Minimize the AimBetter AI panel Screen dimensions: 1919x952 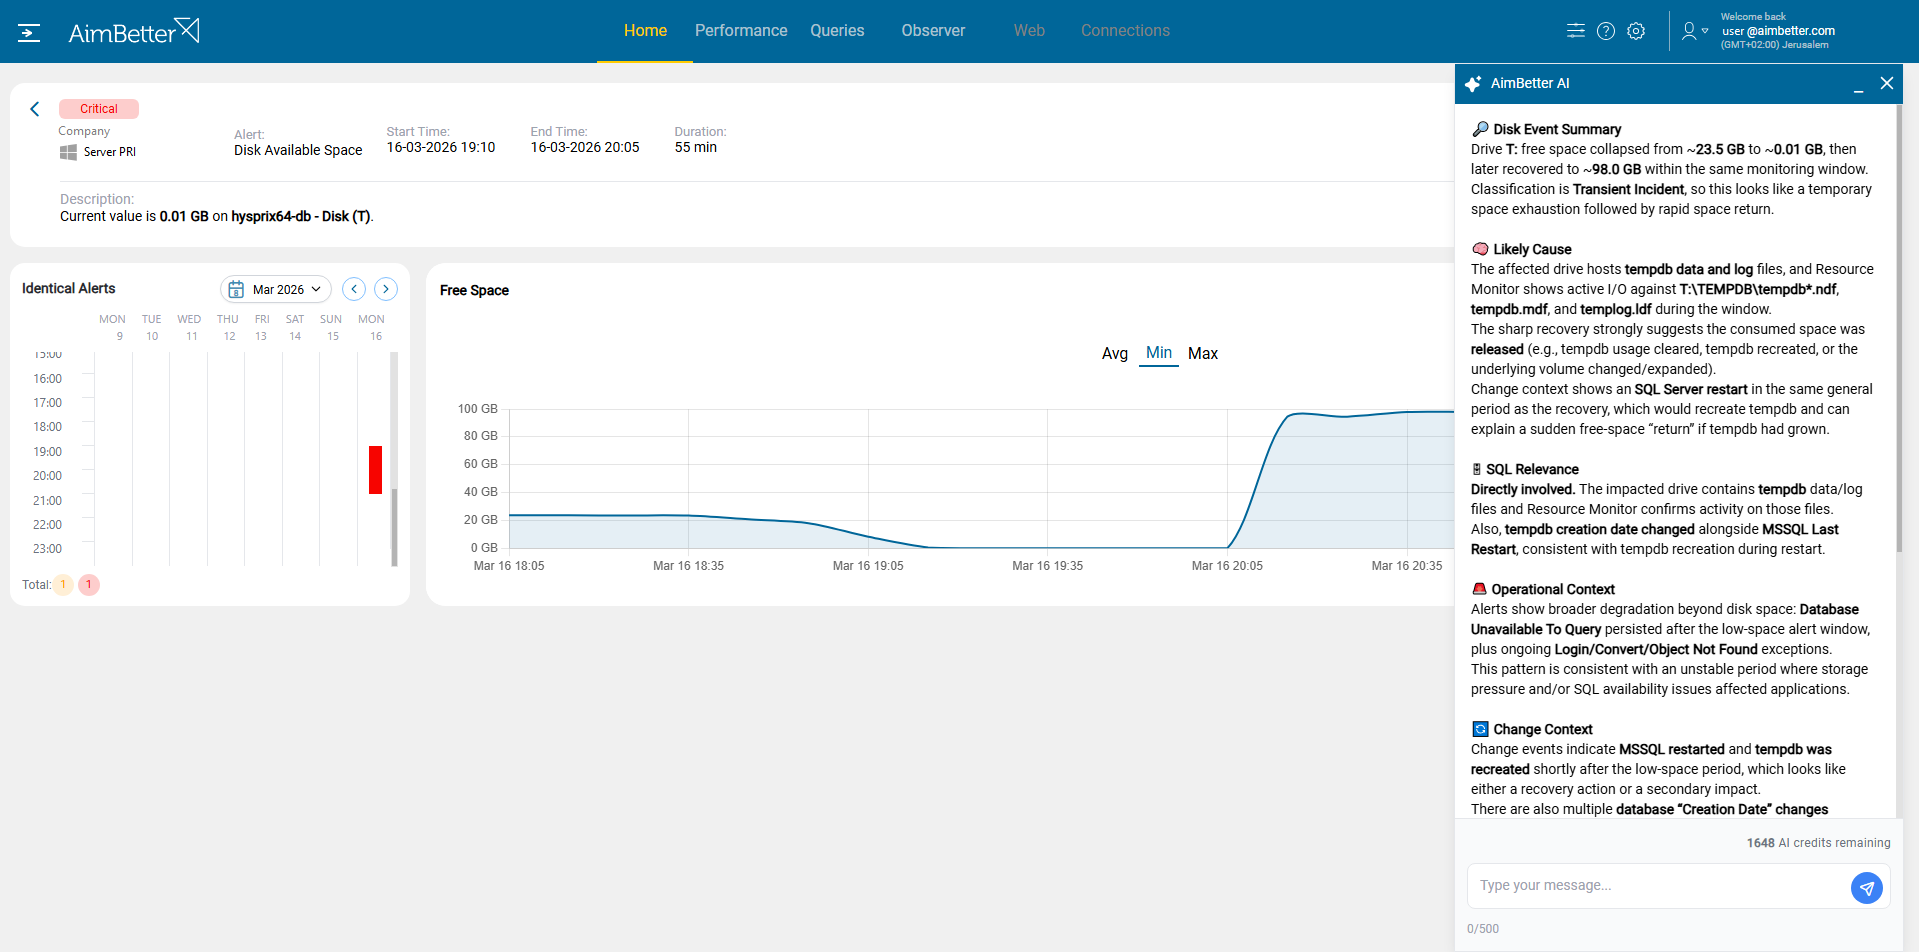[x=1858, y=86]
